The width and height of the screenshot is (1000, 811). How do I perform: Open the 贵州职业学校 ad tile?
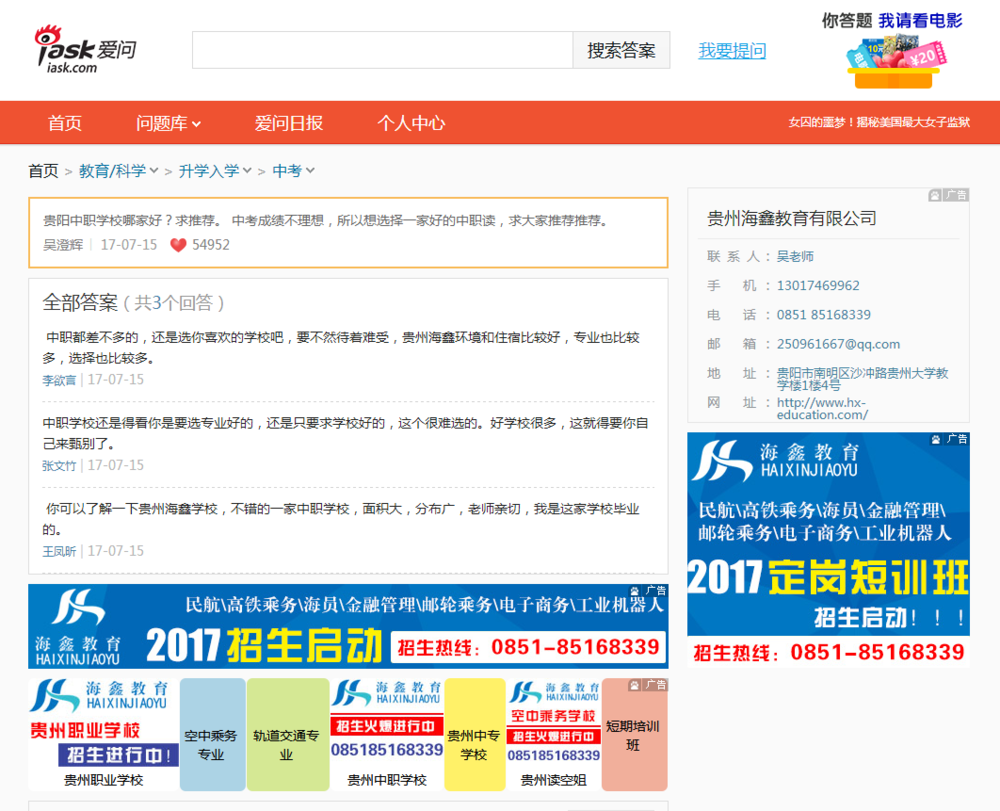[103, 734]
